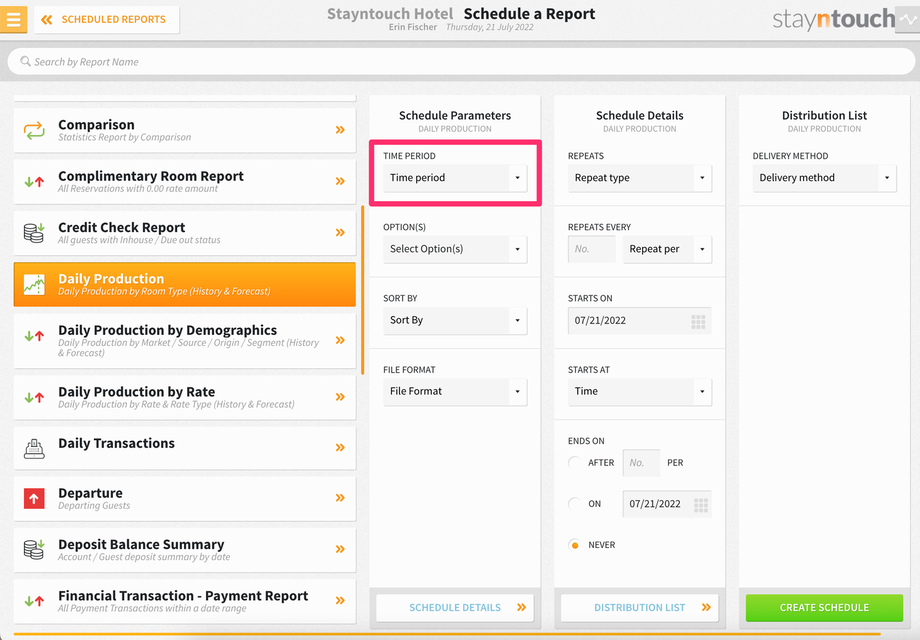
Task: Open Credit Check Report chevron arrow
Action: (340, 233)
